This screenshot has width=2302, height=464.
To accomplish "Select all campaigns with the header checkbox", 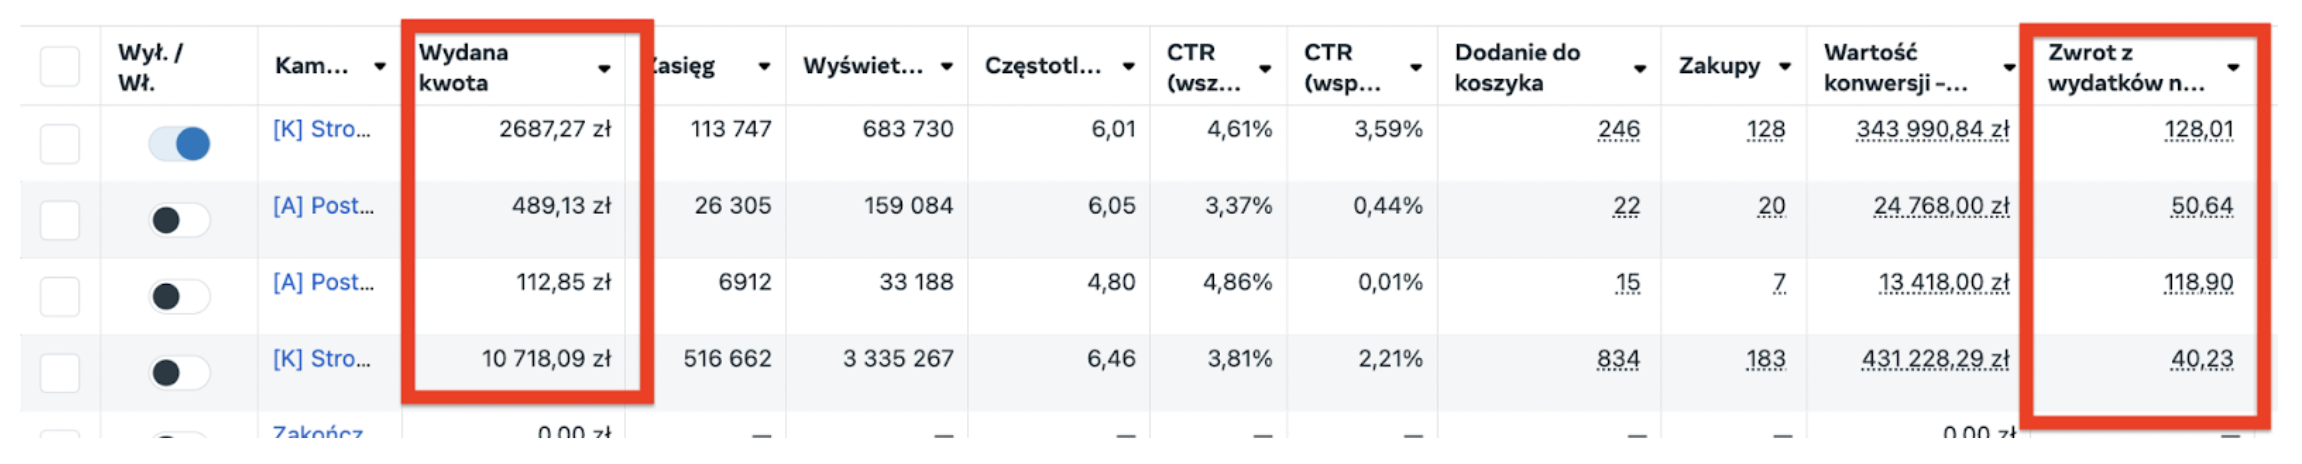I will pos(60,67).
